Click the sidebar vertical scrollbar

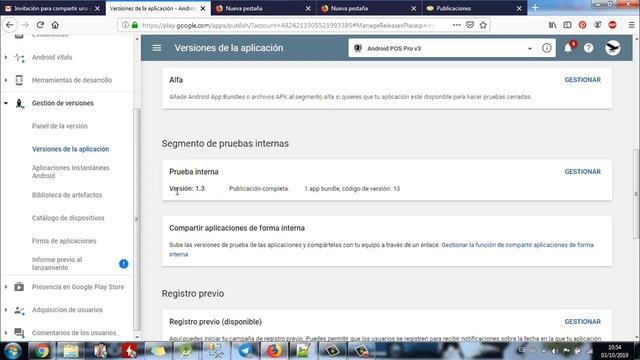pyautogui.click(x=137, y=220)
